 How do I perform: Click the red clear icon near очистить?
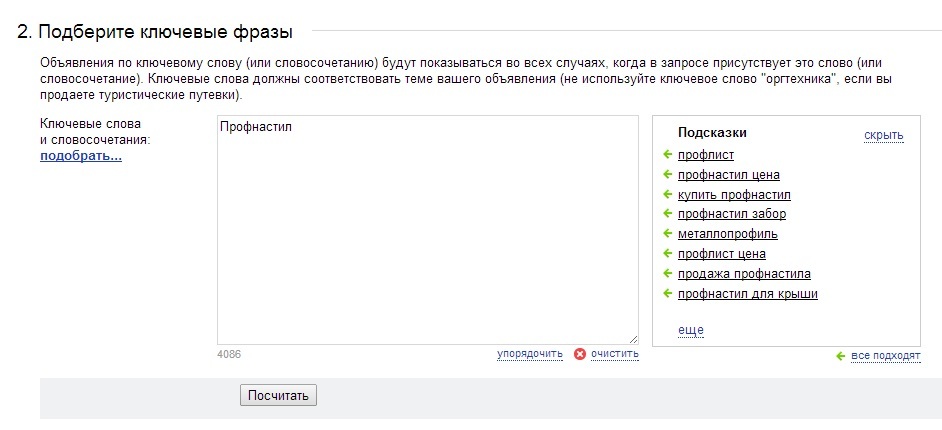point(580,354)
